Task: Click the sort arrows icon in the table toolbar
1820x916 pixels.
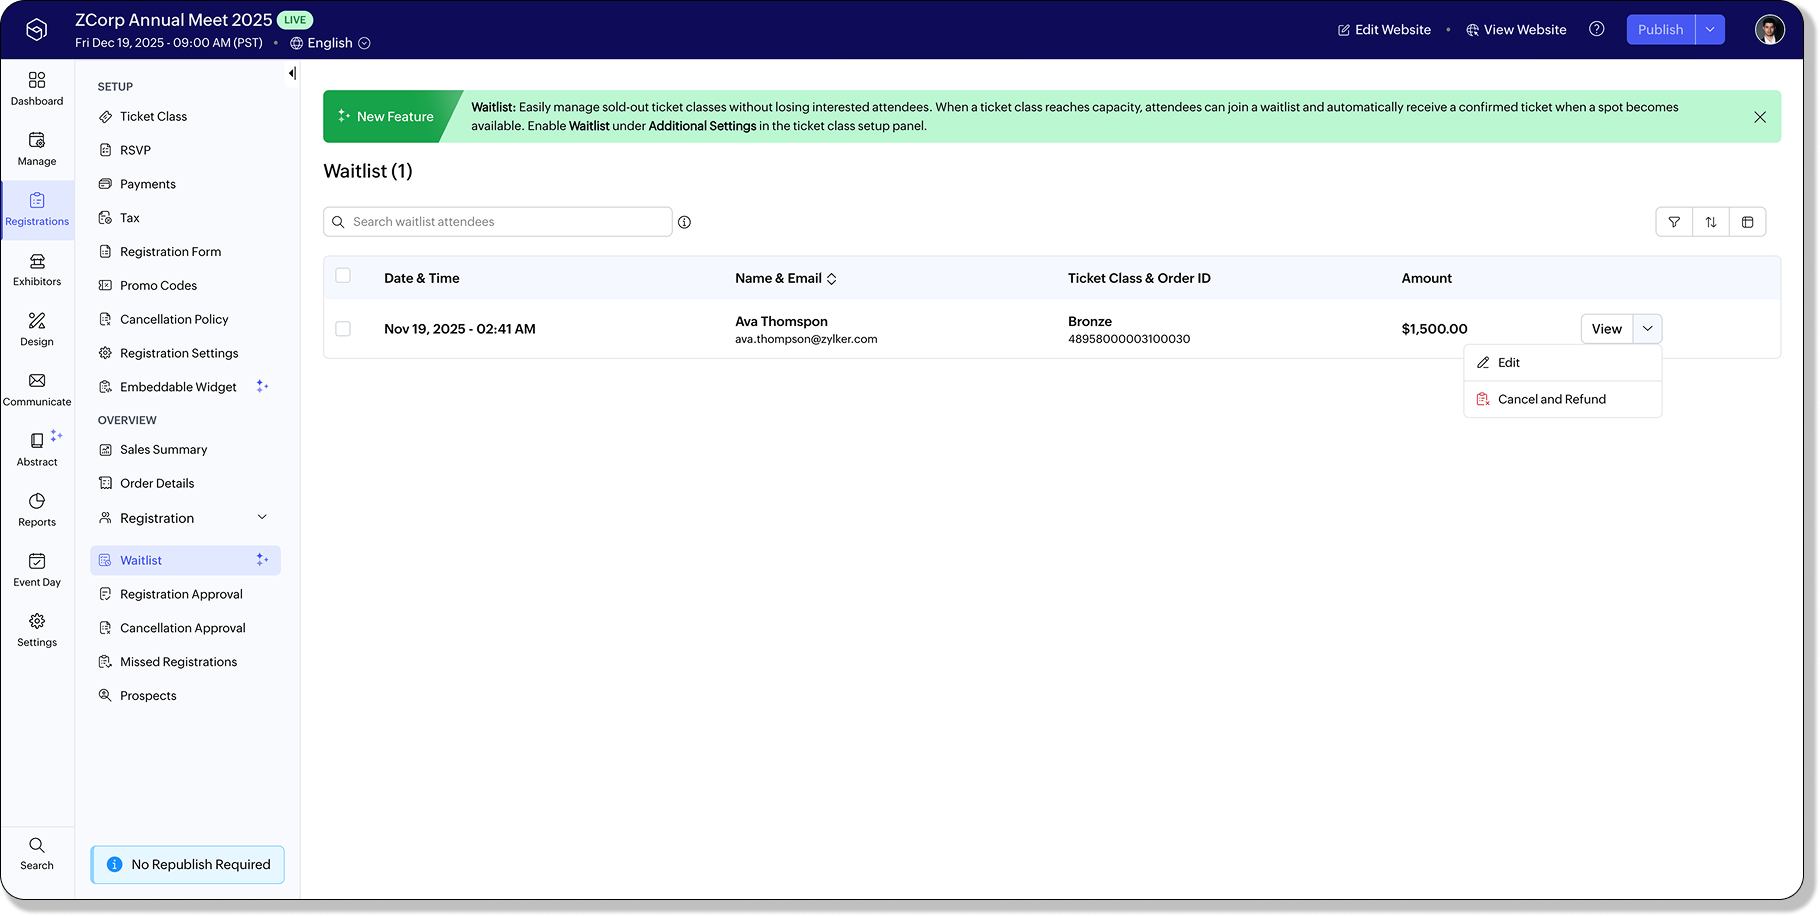Action: [1711, 222]
